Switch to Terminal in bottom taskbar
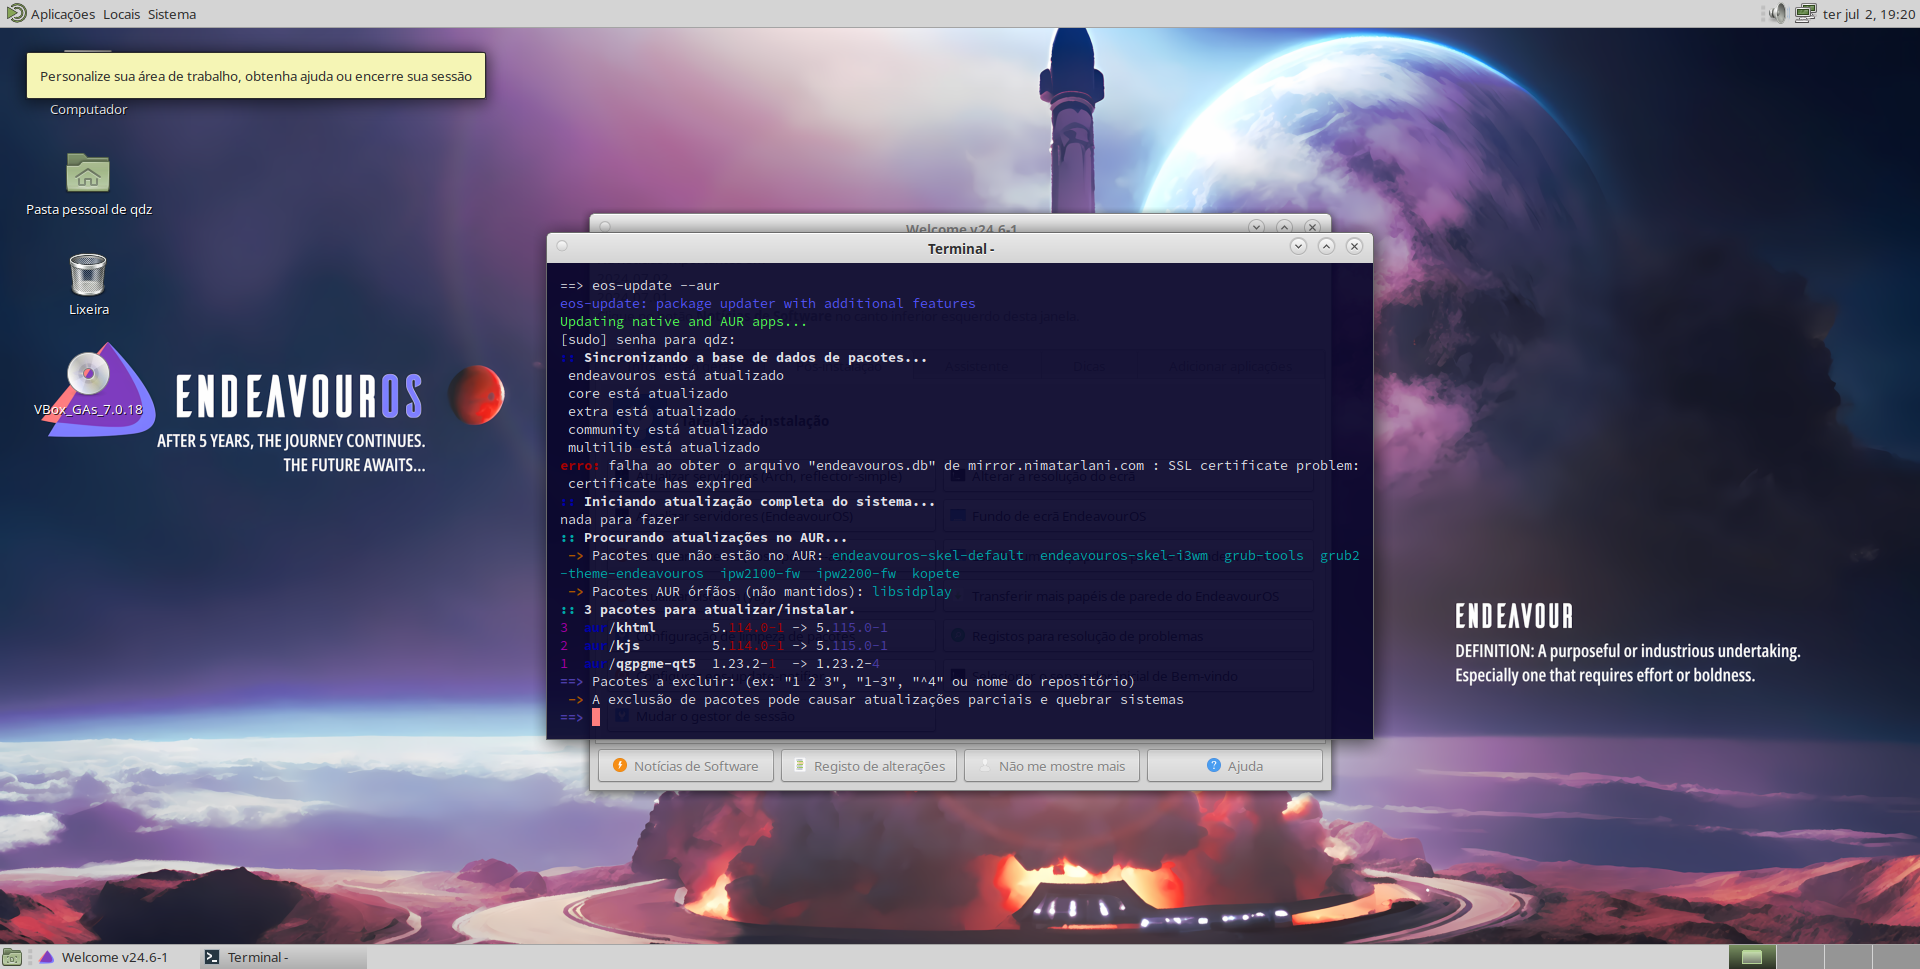Viewport: 1920px width, 969px height. tap(283, 957)
